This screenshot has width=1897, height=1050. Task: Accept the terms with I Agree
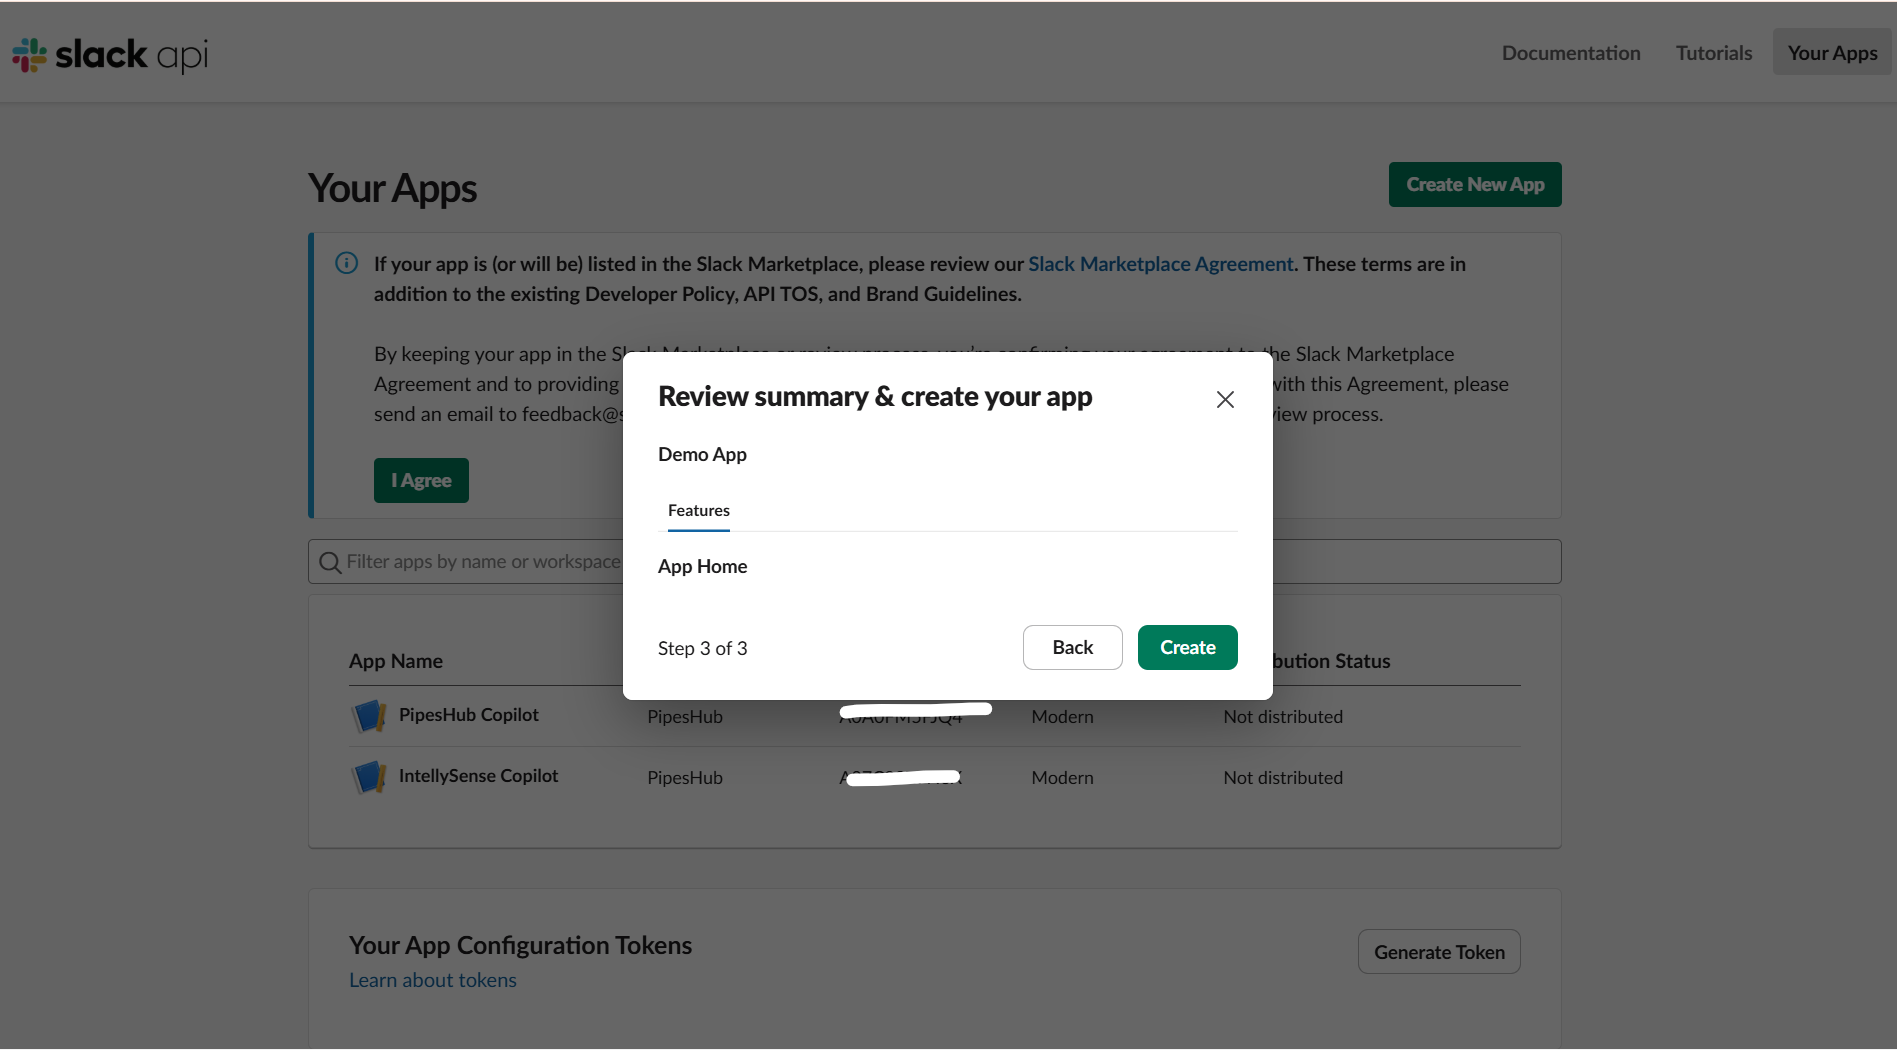click(420, 480)
